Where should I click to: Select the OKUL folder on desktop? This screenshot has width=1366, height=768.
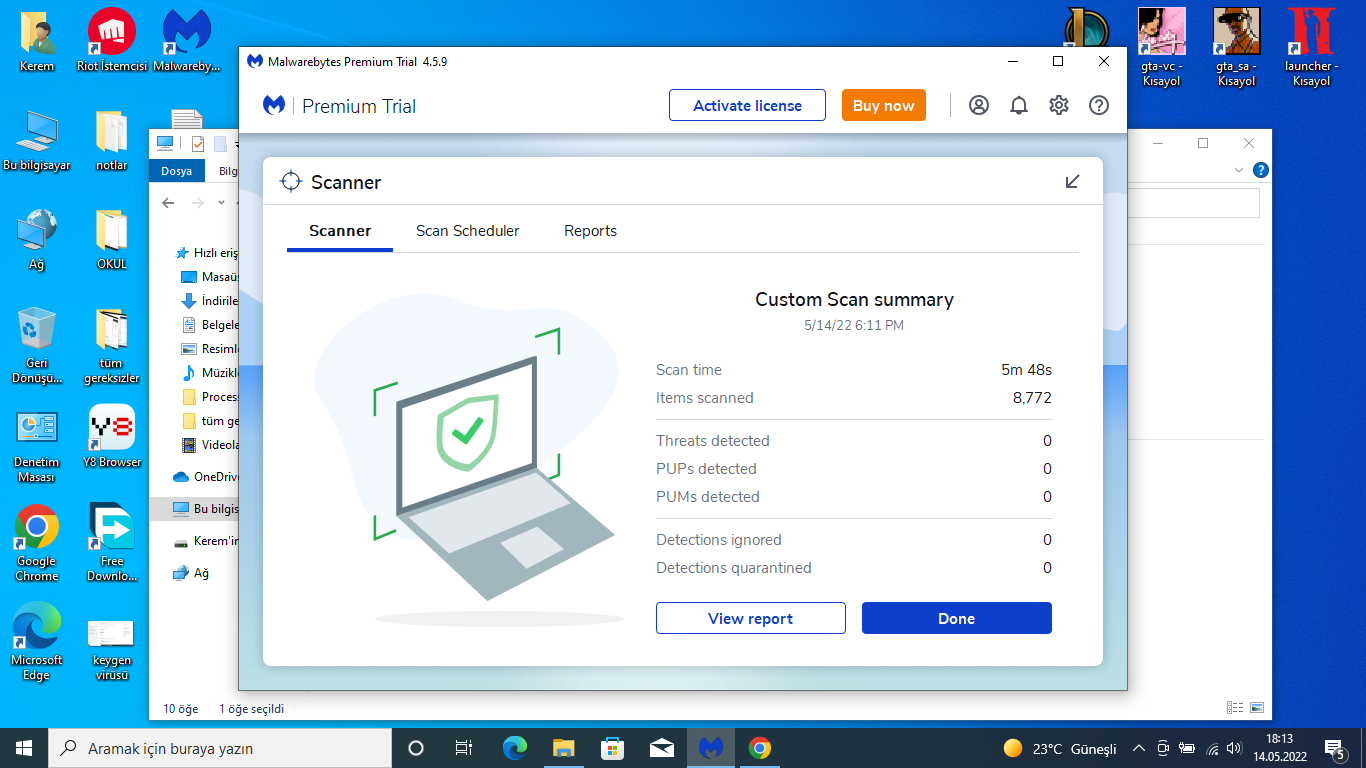click(x=112, y=240)
